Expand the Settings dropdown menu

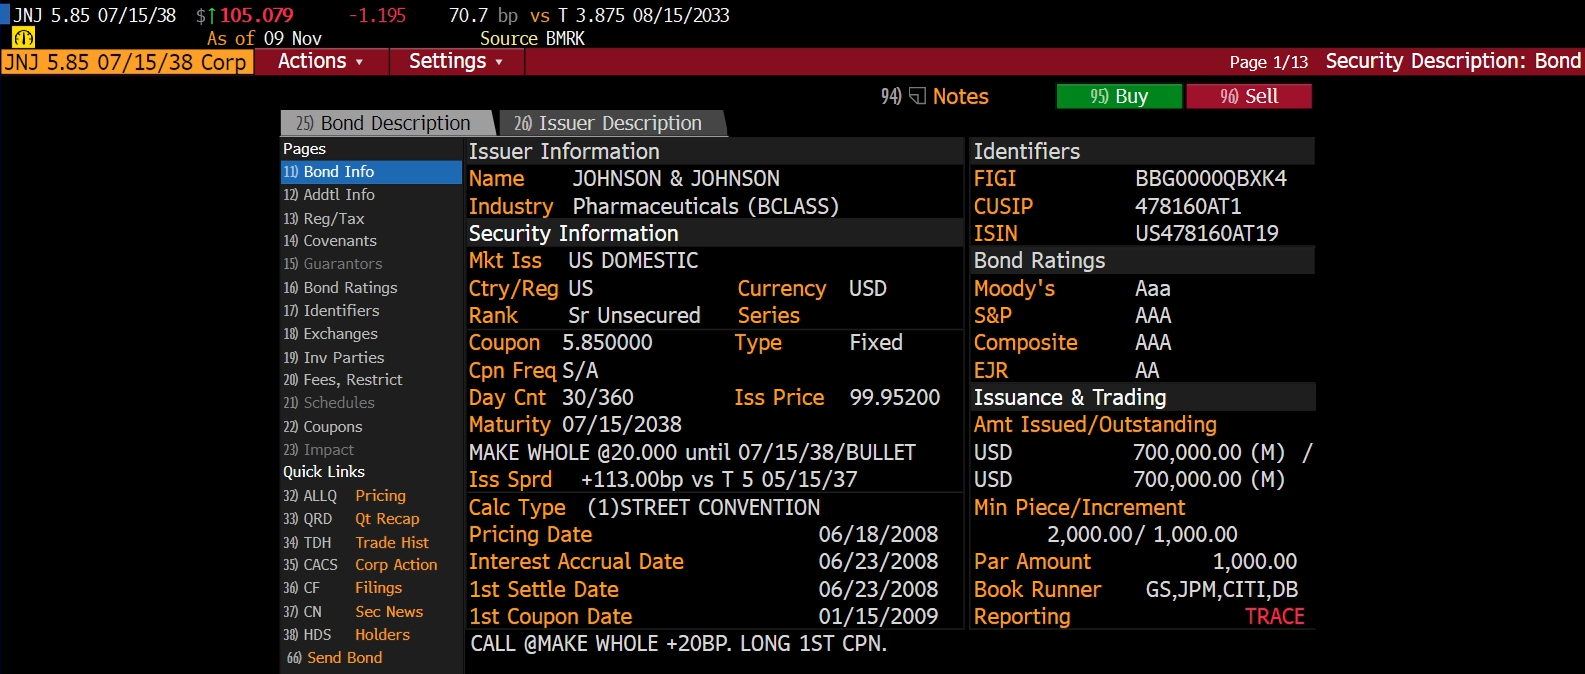point(455,62)
